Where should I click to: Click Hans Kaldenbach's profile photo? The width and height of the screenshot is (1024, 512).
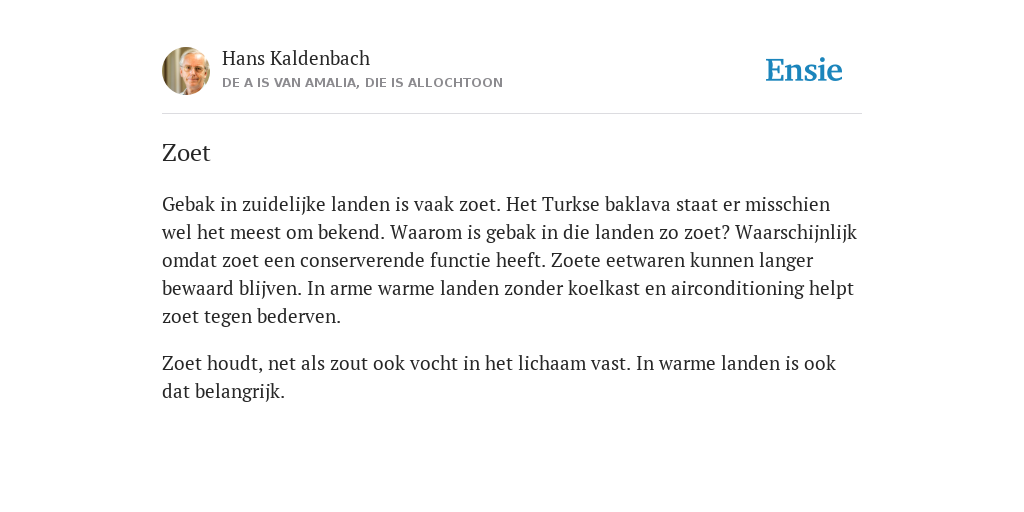tap(186, 71)
